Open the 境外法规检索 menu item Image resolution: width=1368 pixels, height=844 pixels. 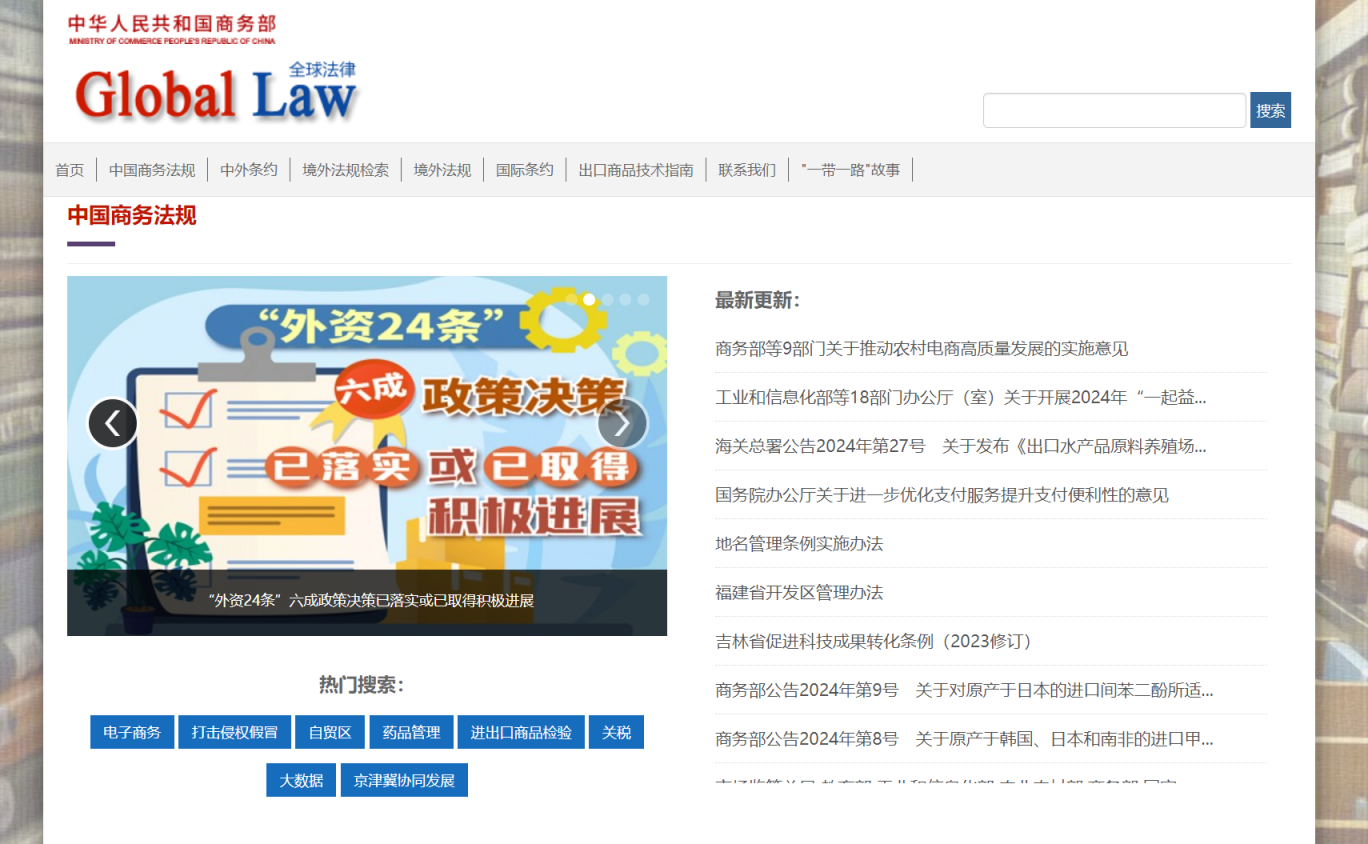pos(345,169)
